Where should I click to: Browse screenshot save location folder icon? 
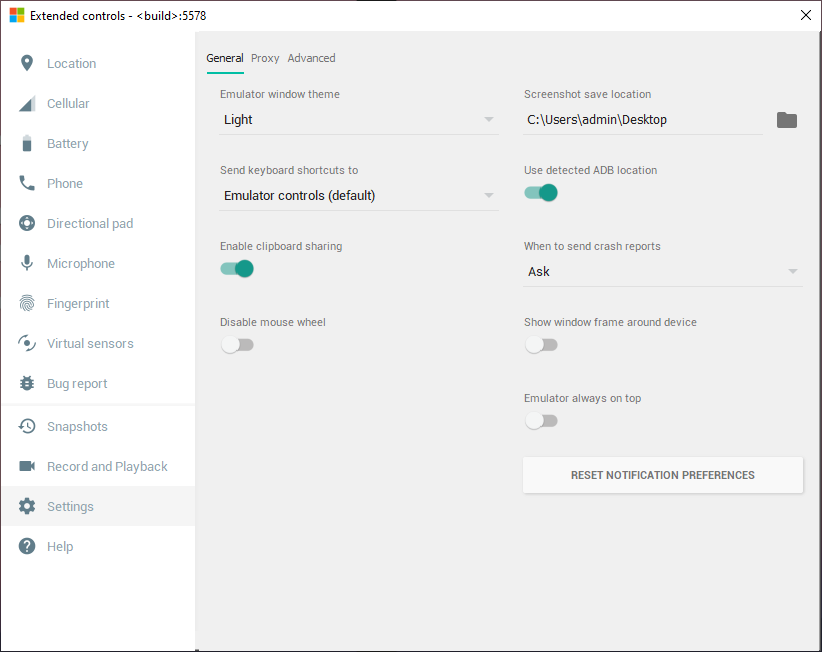(787, 120)
